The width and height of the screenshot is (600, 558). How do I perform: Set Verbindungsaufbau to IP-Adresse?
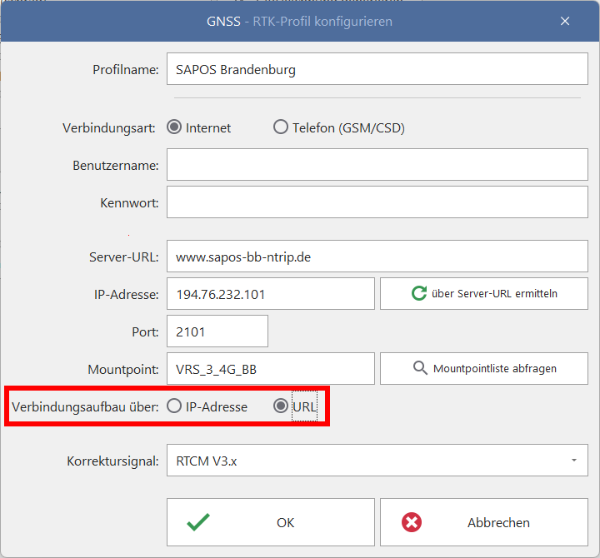[x=174, y=406]
